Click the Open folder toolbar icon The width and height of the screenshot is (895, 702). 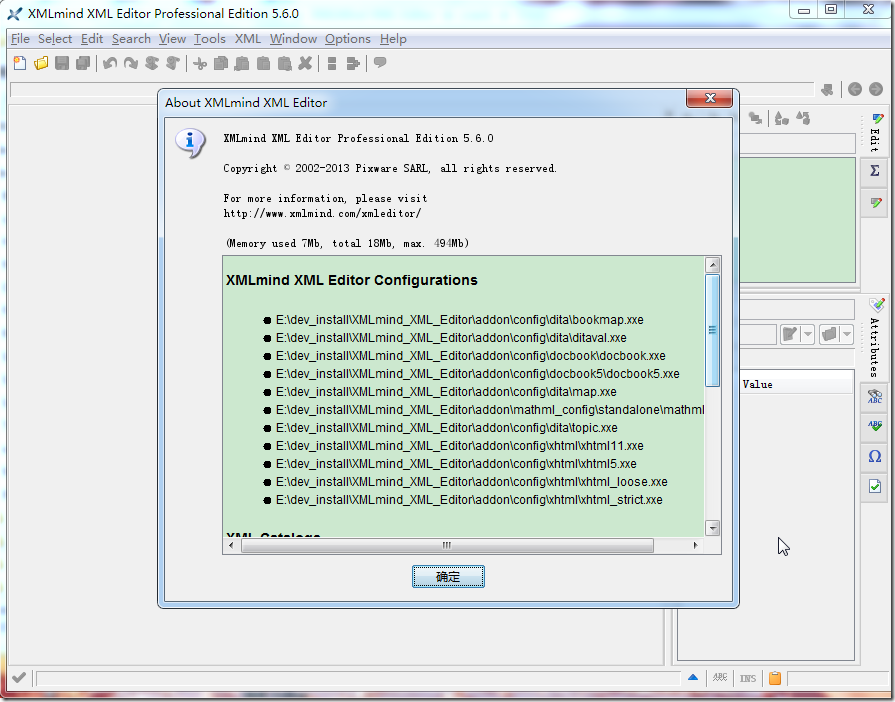[x=41, y=63]
